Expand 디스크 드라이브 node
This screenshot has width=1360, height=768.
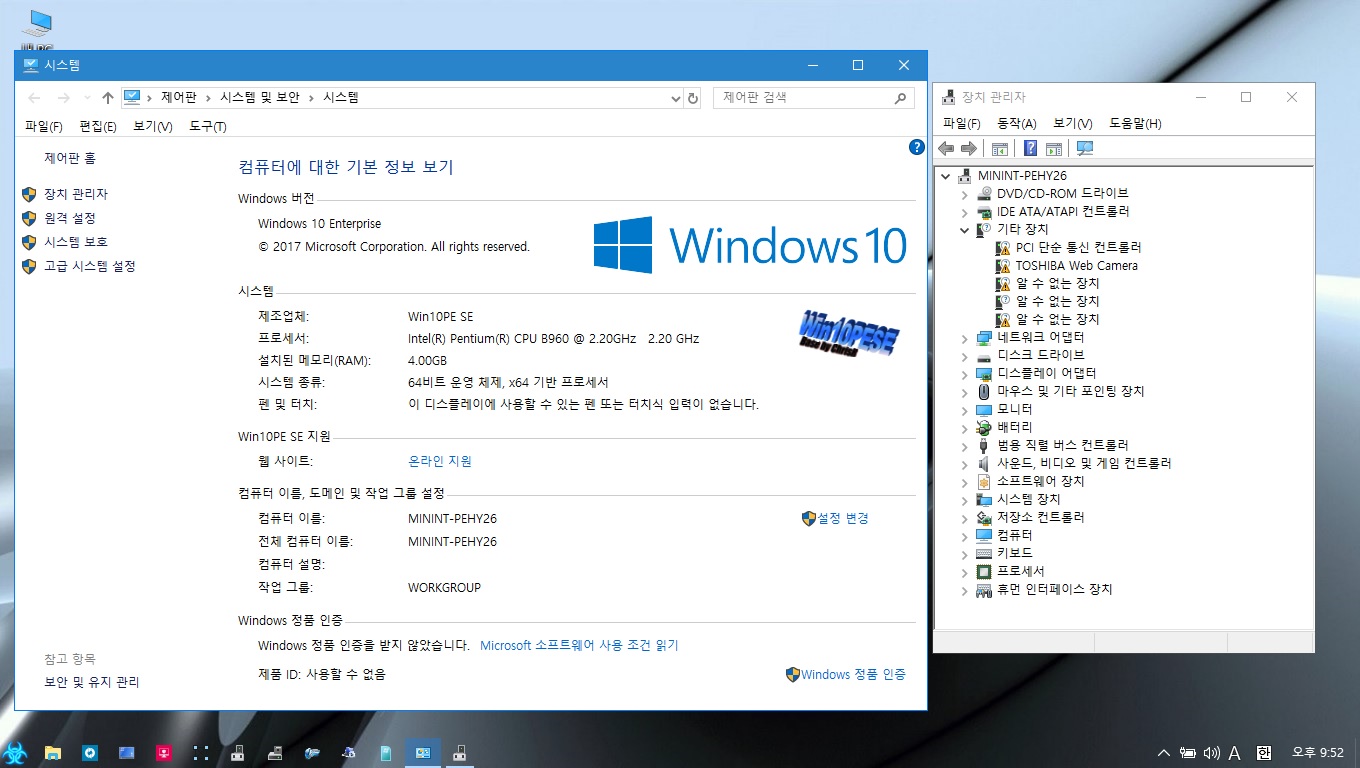pos(964,356)
